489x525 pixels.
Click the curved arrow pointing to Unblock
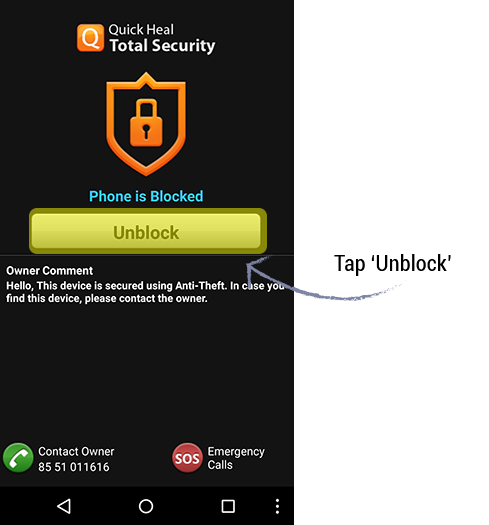(x=323, y=278)
